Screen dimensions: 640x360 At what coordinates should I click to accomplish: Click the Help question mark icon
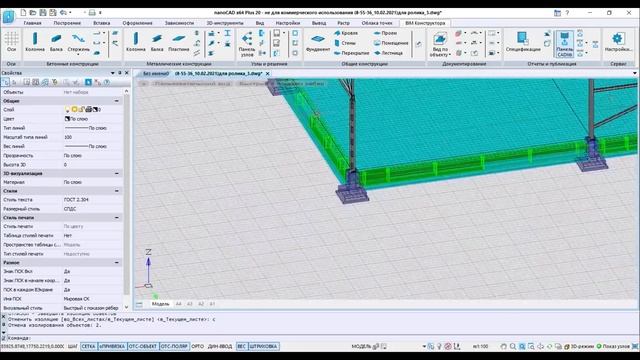[567, 13]
